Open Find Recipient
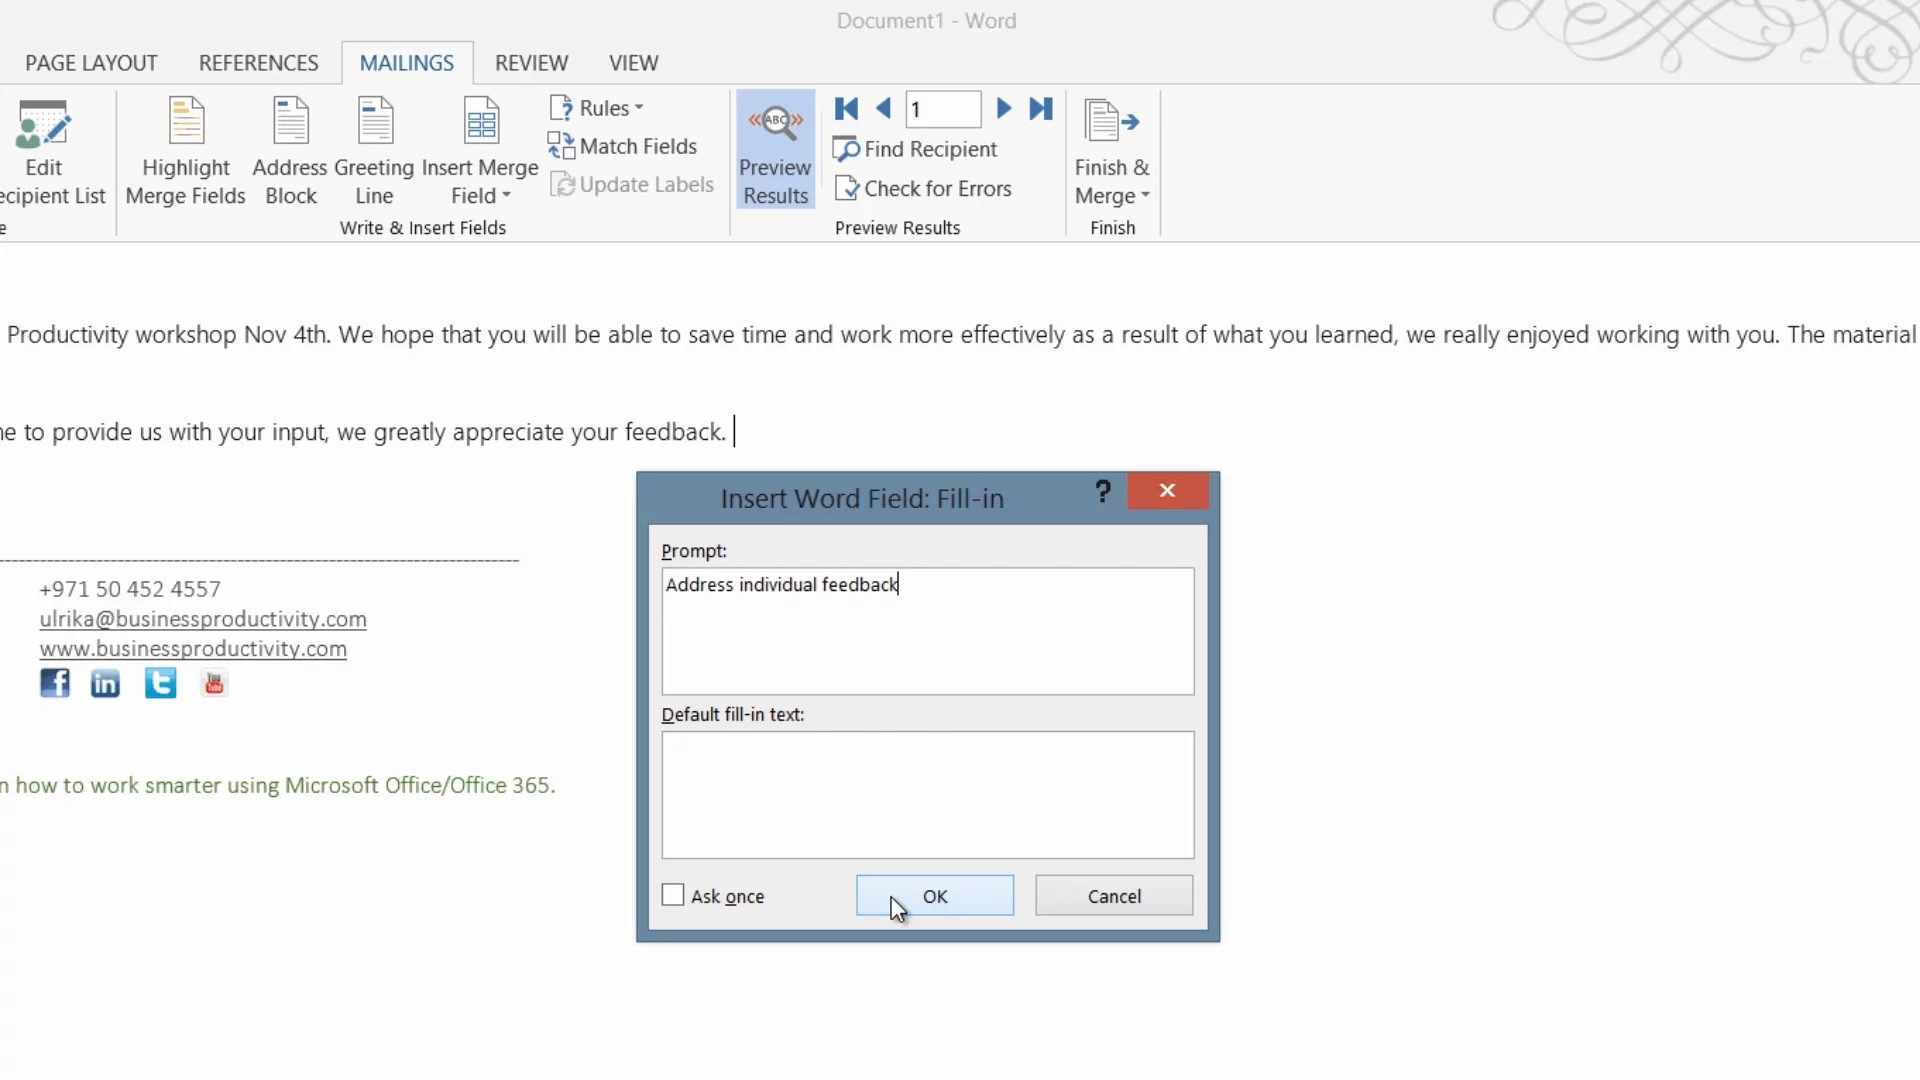Screen dimensions: 1920x1080 916,149
